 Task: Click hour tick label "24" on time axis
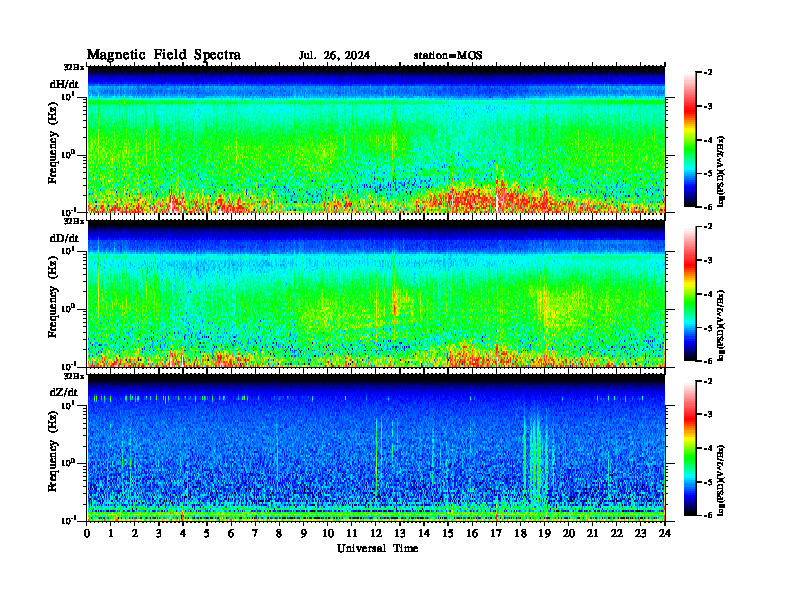tap(665, 533)
